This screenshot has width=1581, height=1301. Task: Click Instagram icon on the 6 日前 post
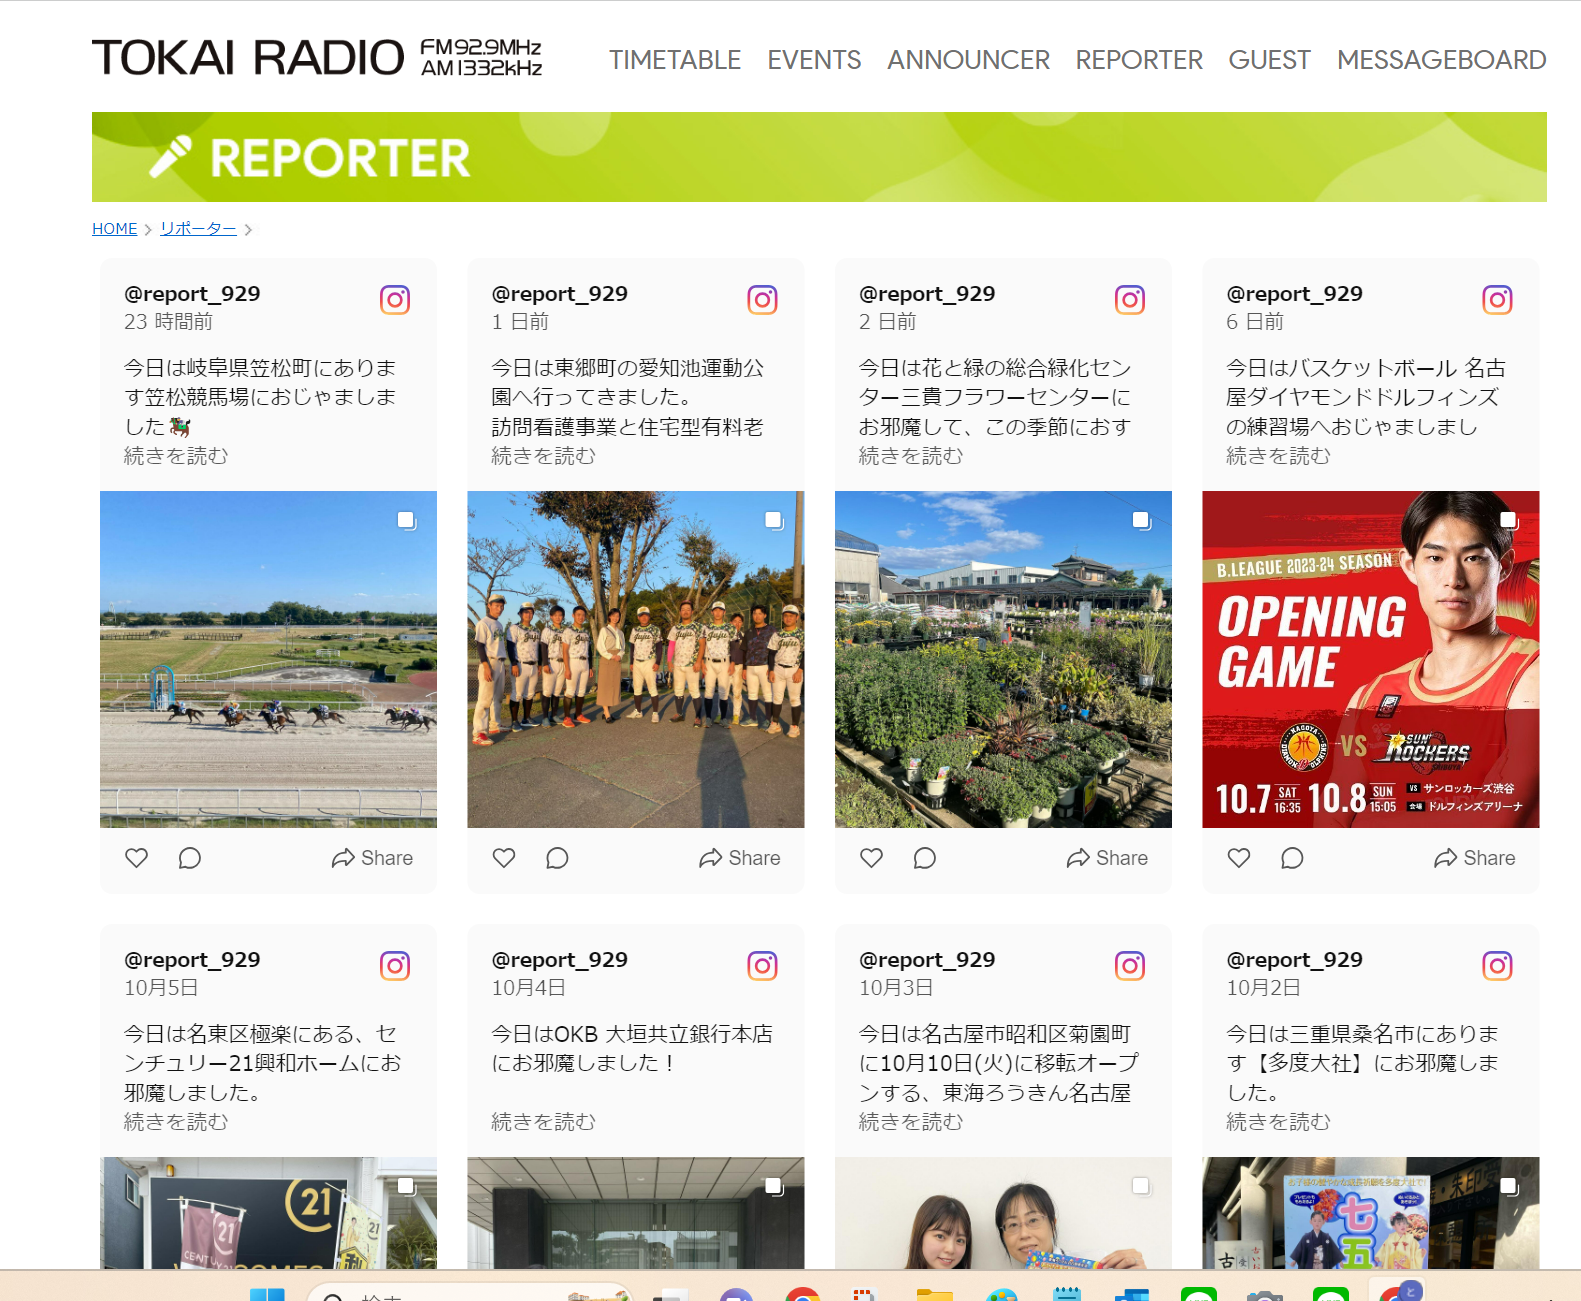click(1497, 300)
